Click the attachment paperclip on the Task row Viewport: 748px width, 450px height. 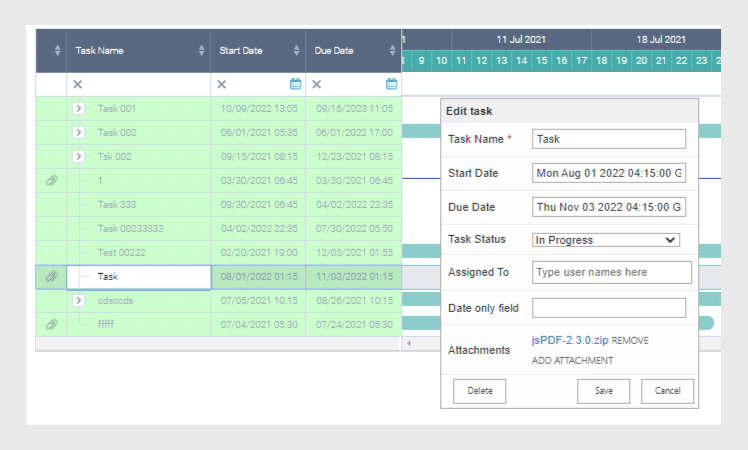52,276
